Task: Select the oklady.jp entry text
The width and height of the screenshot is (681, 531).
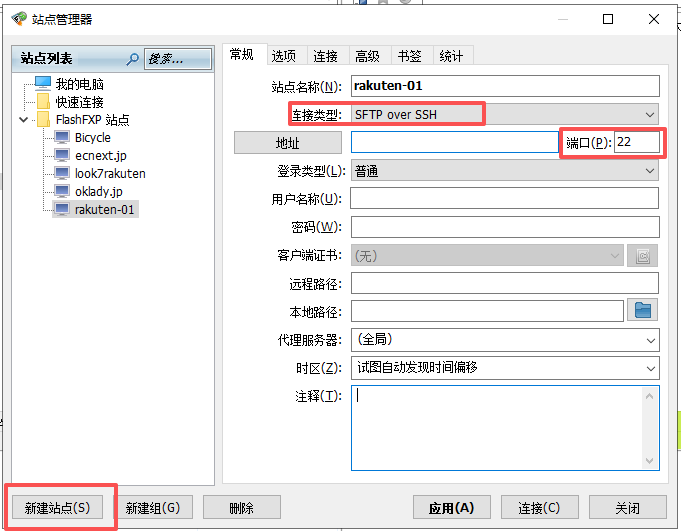Action: point(99,191)
